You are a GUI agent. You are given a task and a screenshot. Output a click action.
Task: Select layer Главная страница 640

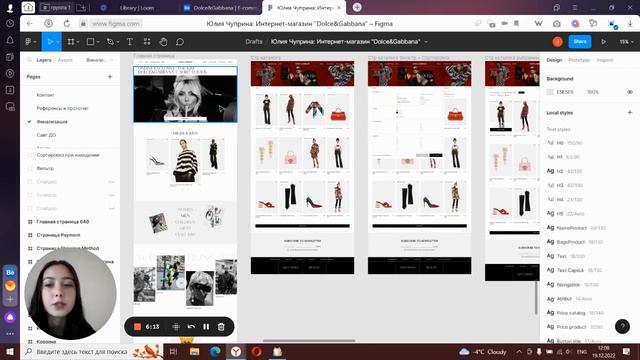62,222
